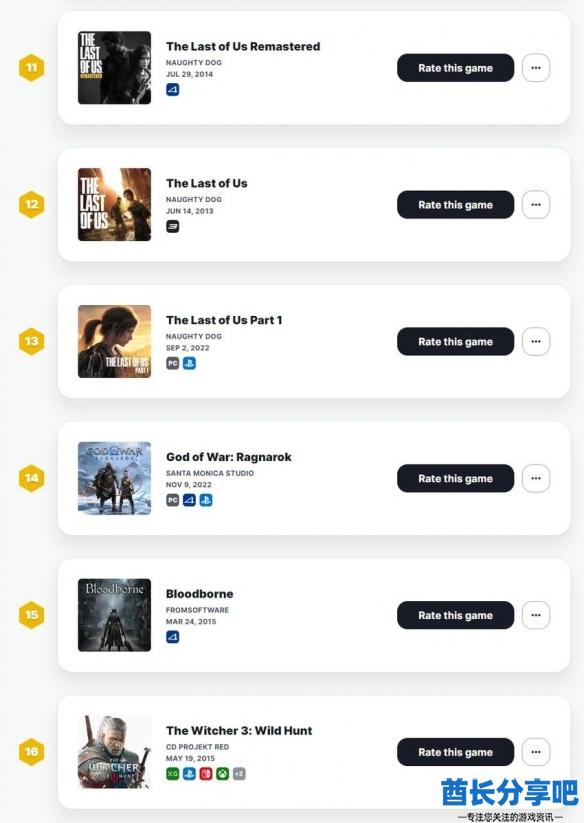Click PS5 platform icon under God of War: Ragnarok
This screenshot has height=823, width=584.
tap(206, 500)
